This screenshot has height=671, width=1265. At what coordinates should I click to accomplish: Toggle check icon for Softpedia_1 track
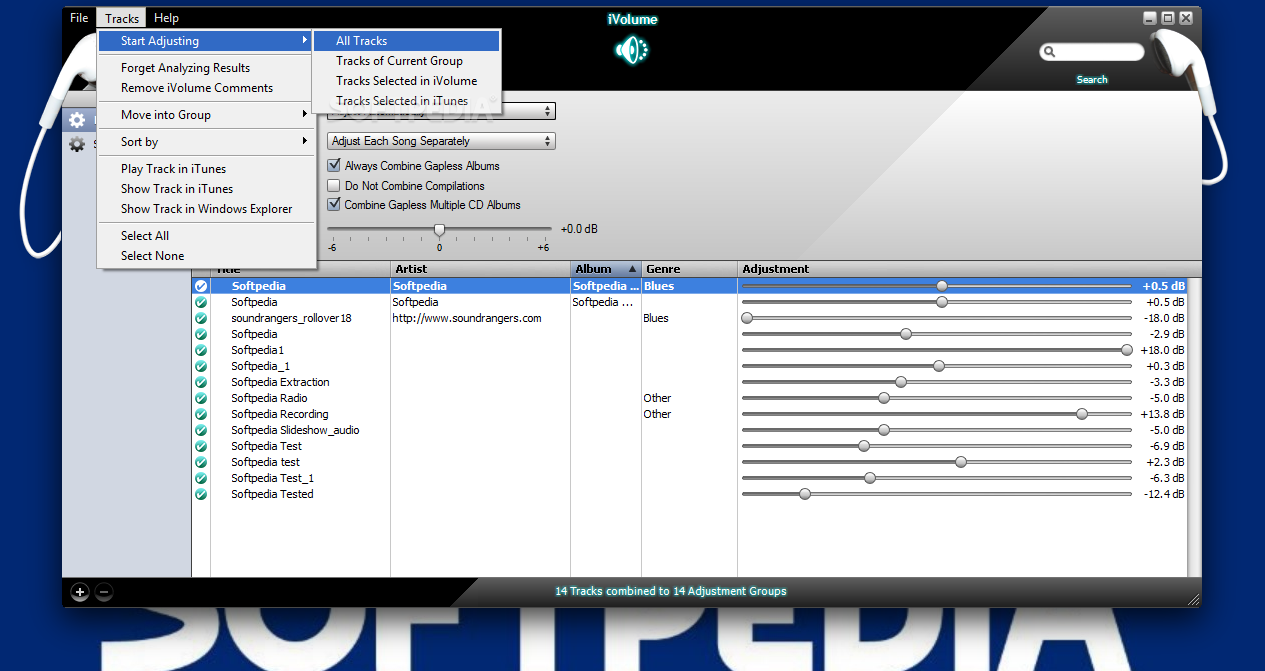[201, 366]
